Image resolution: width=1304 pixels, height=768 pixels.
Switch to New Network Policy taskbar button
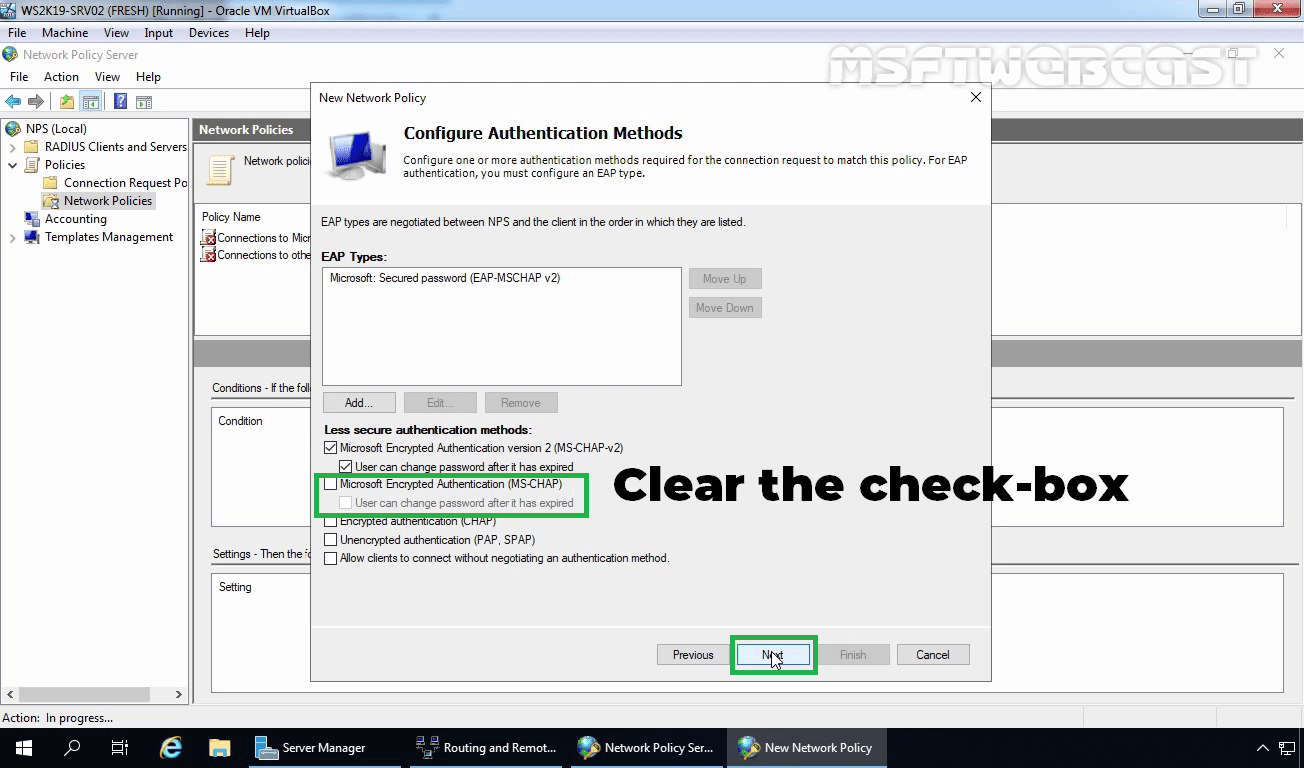click(806, 748)
